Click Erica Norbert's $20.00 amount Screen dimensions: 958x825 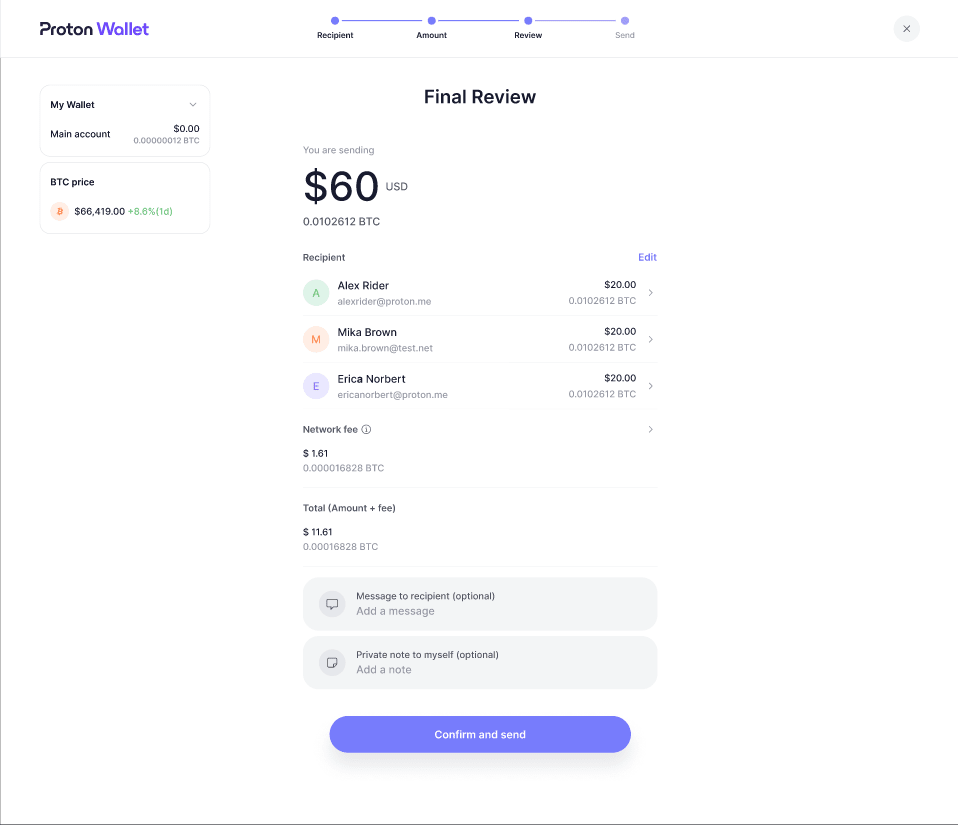(620, 378)
